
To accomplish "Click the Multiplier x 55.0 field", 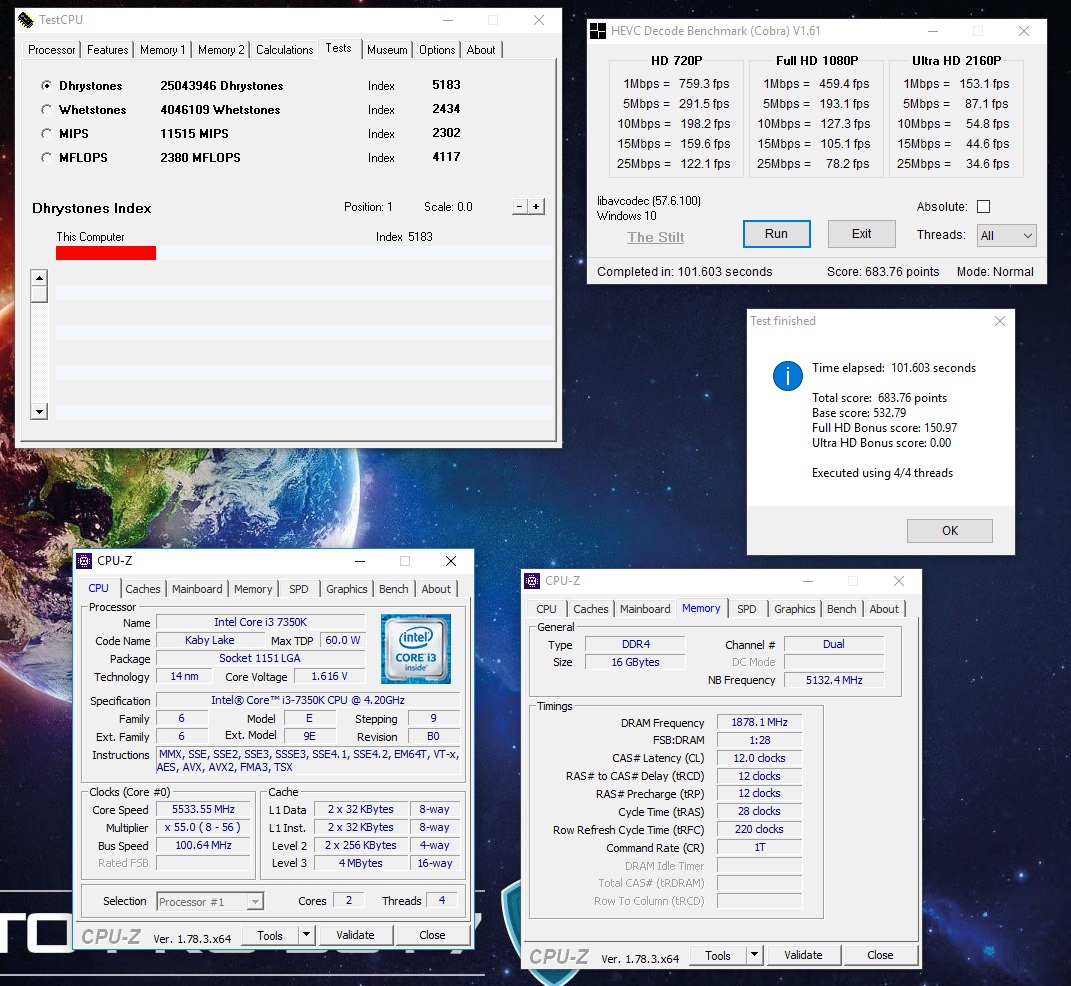I will point(203,827).
